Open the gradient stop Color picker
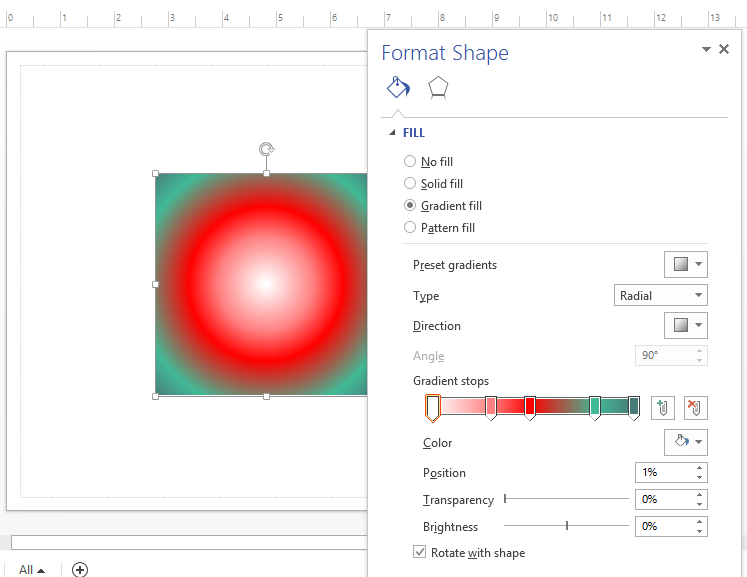The height and width of the screenshot is (577, 747). (686, 442)
